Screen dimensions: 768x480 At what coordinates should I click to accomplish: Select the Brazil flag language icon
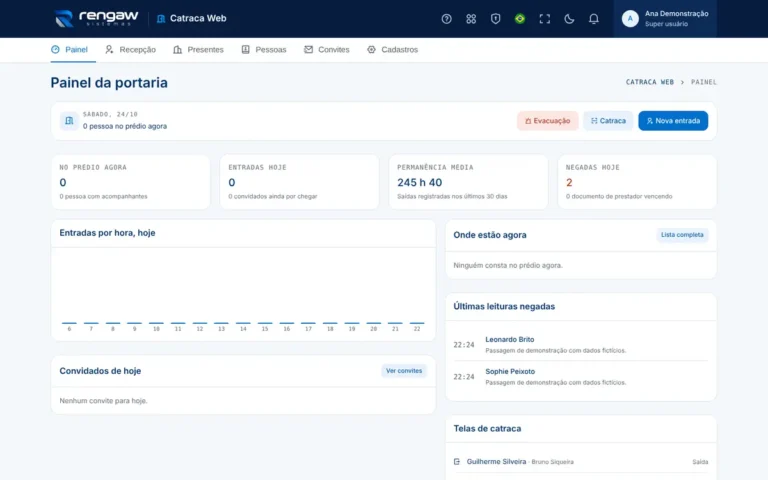[x=520, y=19]
